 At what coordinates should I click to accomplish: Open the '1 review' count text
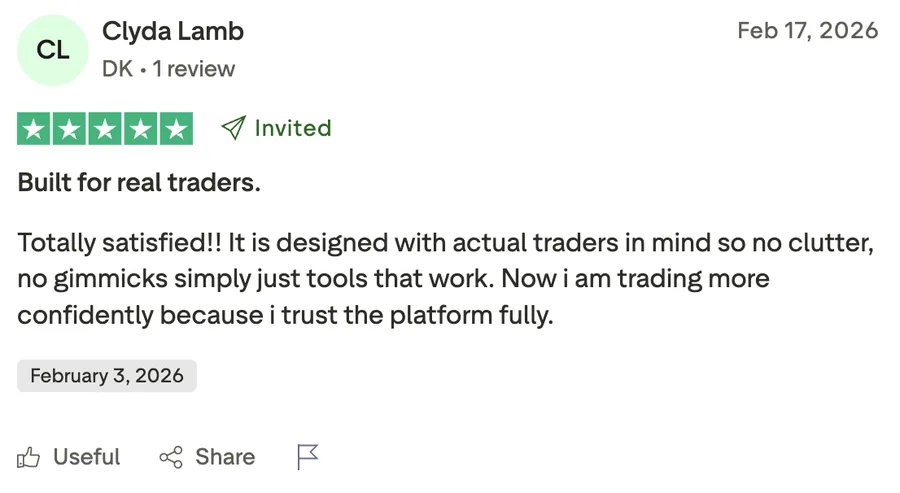(x=194, y=69)
